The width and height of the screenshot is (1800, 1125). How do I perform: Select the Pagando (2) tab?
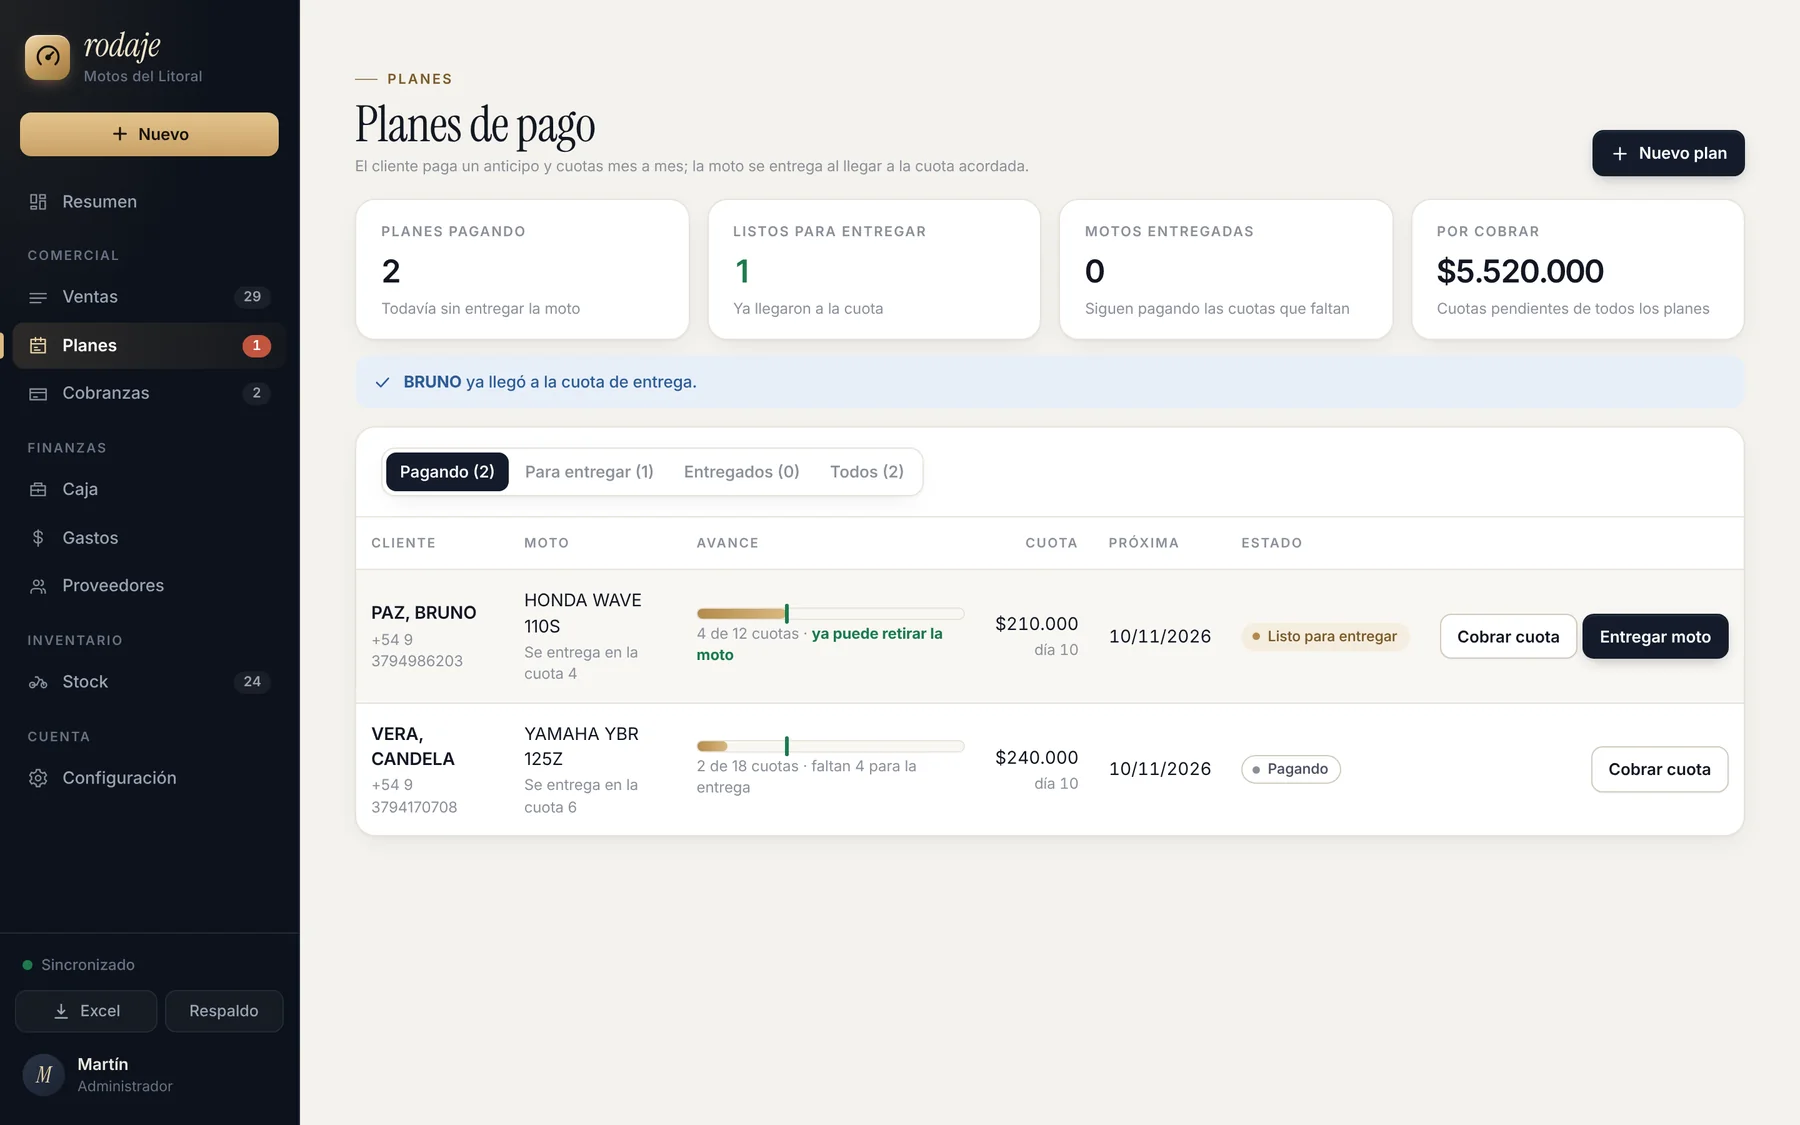tap(447, 472)
